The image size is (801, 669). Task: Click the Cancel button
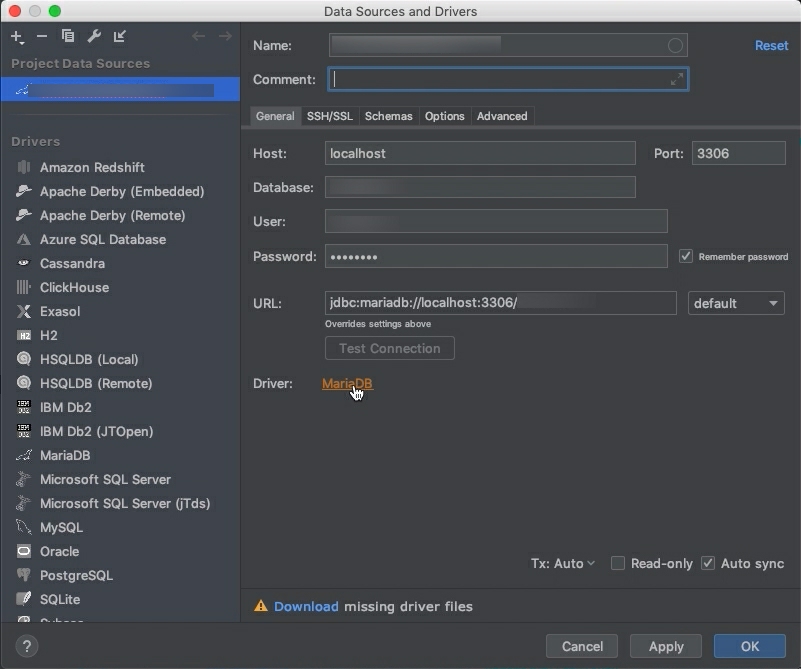click(x=582, y=647)
